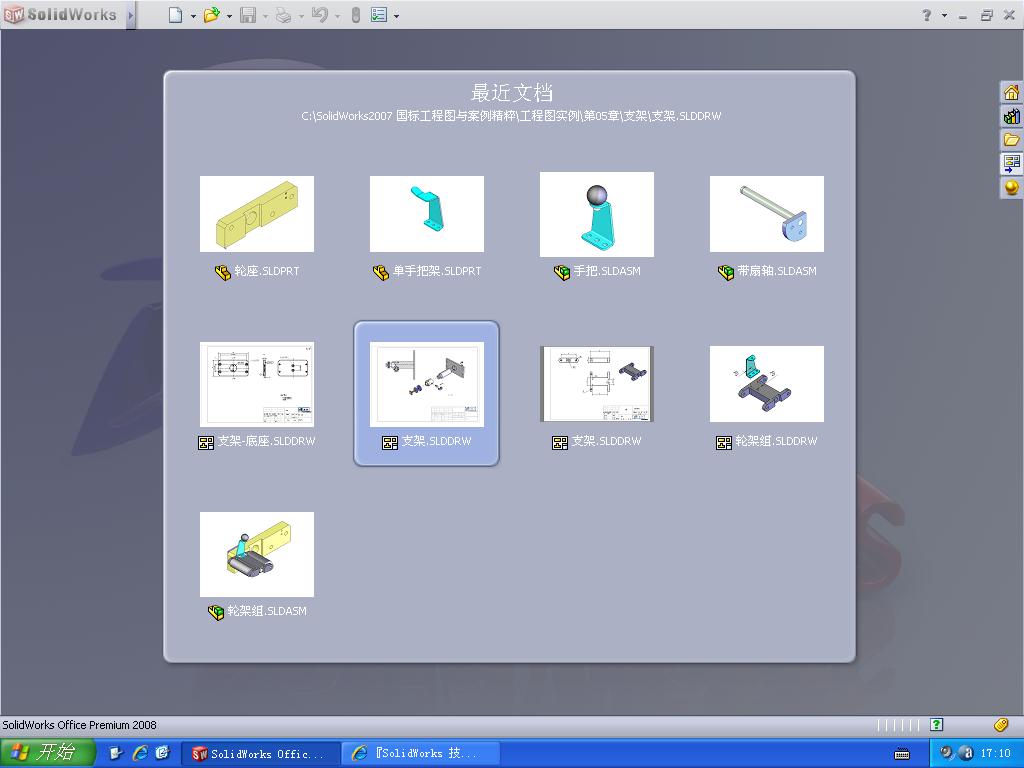This screenshot has width=1024, height=768.
Task: Click the Save floppy disk icon
Action: [248, 14]
